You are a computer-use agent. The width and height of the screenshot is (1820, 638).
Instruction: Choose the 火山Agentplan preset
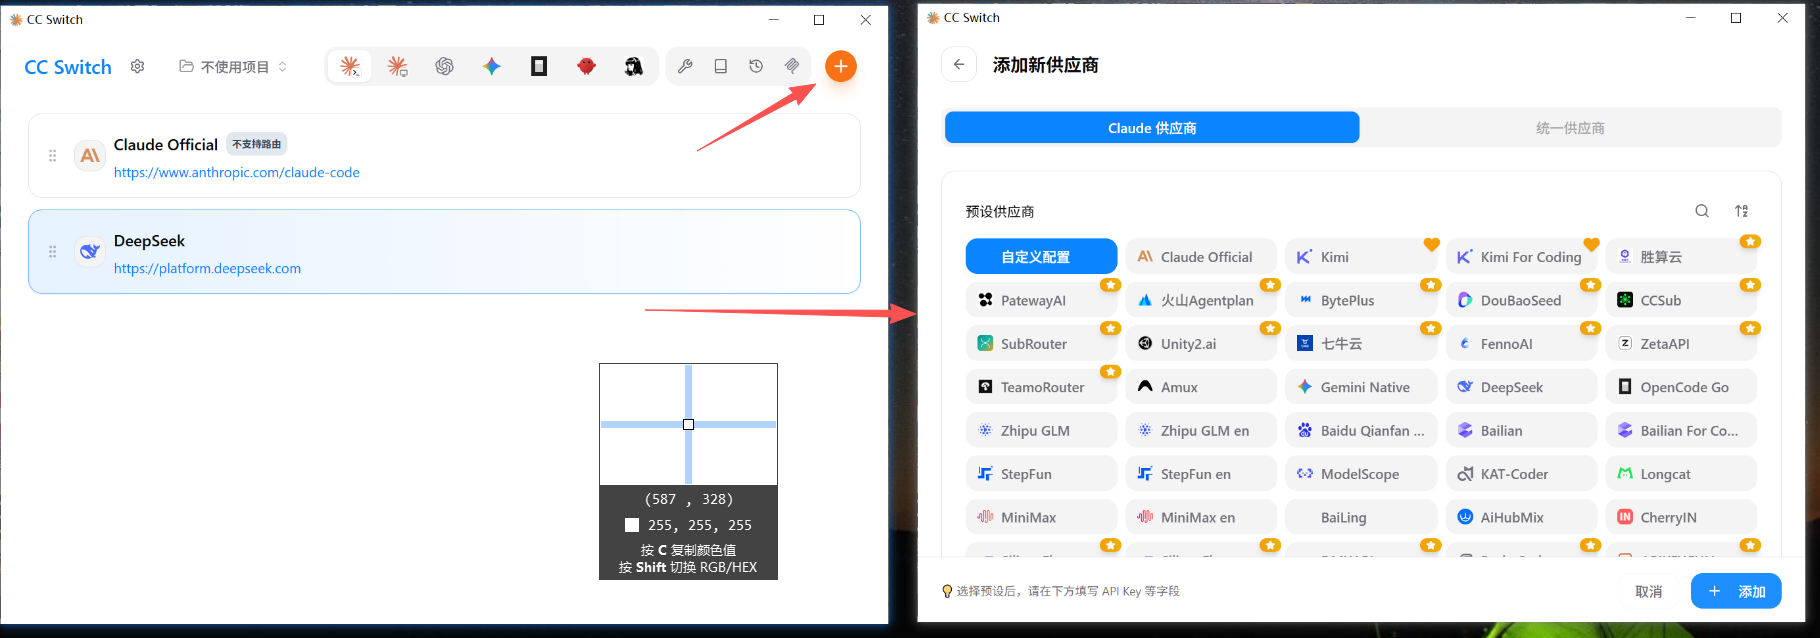(1201, 300)
